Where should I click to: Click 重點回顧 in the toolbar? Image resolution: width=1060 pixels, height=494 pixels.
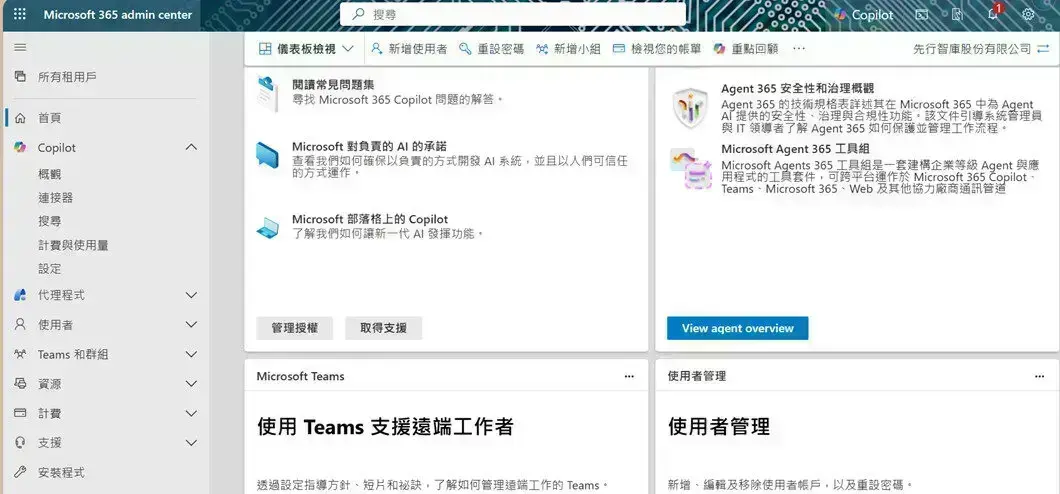tap(746, 49)
